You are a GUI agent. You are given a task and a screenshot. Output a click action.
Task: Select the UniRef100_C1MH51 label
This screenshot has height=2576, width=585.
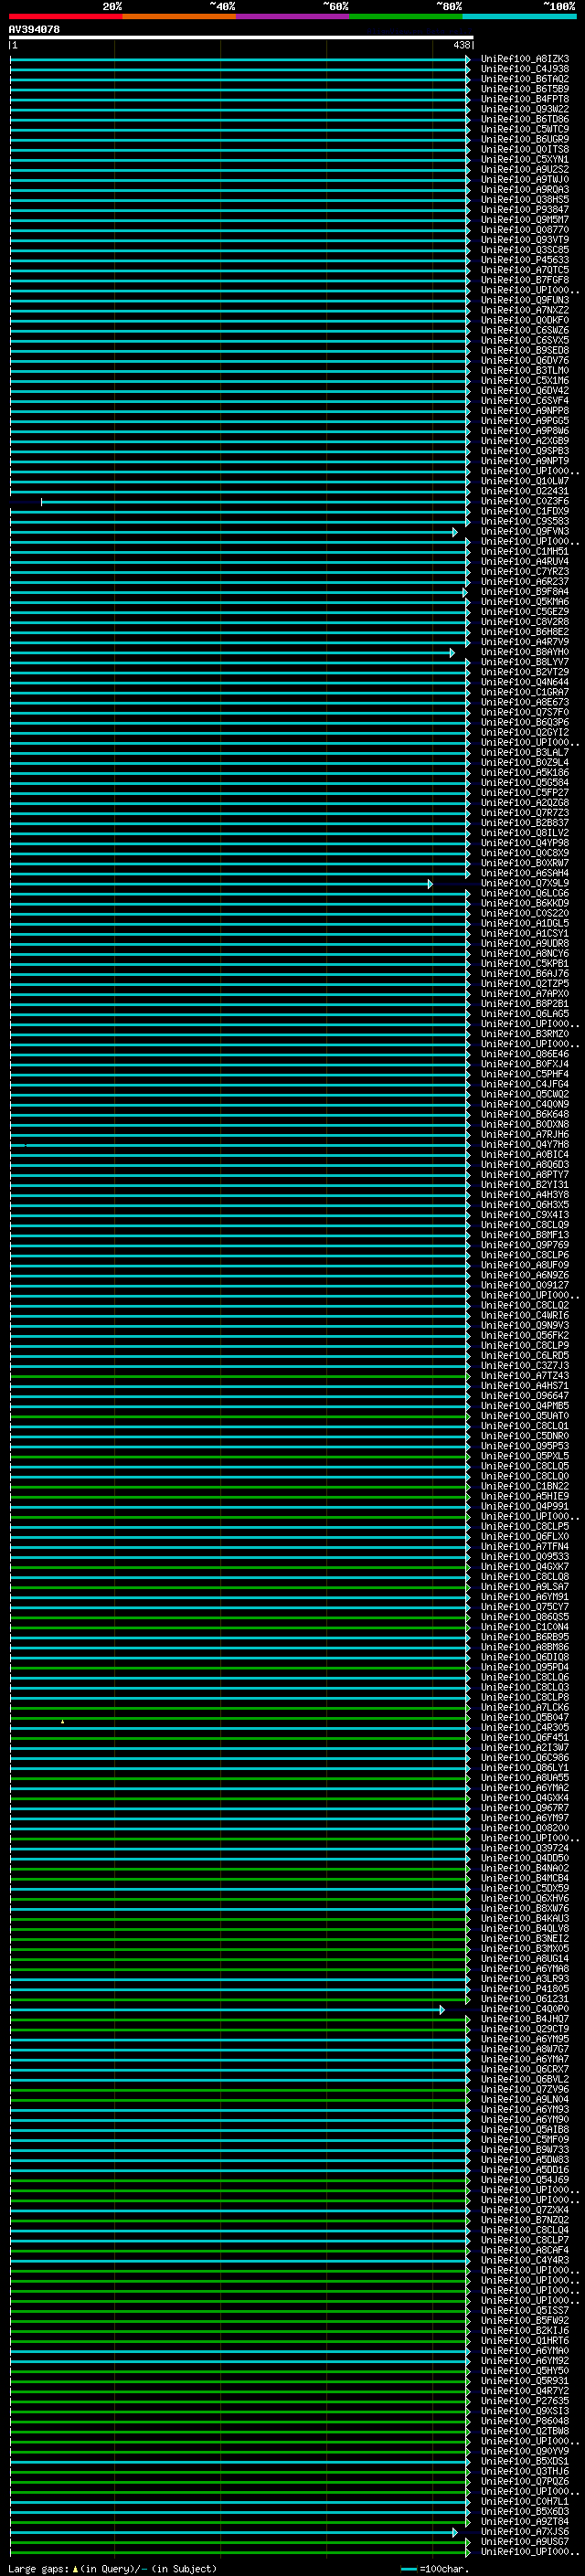click(525, 552)
